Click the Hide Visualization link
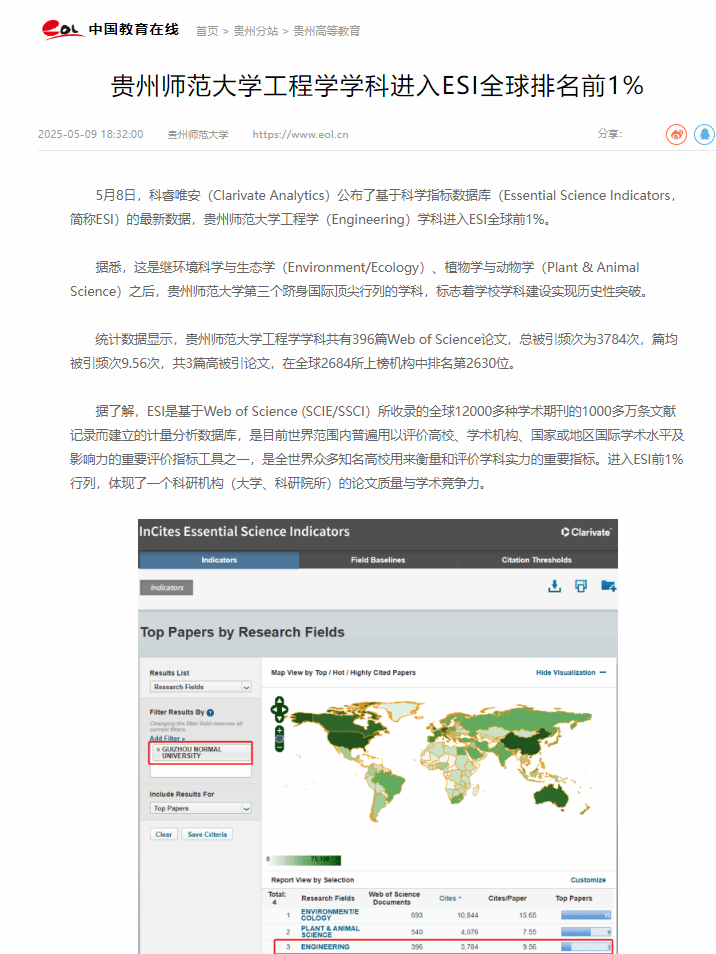The width and height of the screenshot is (716, 954). coord(566,672)
